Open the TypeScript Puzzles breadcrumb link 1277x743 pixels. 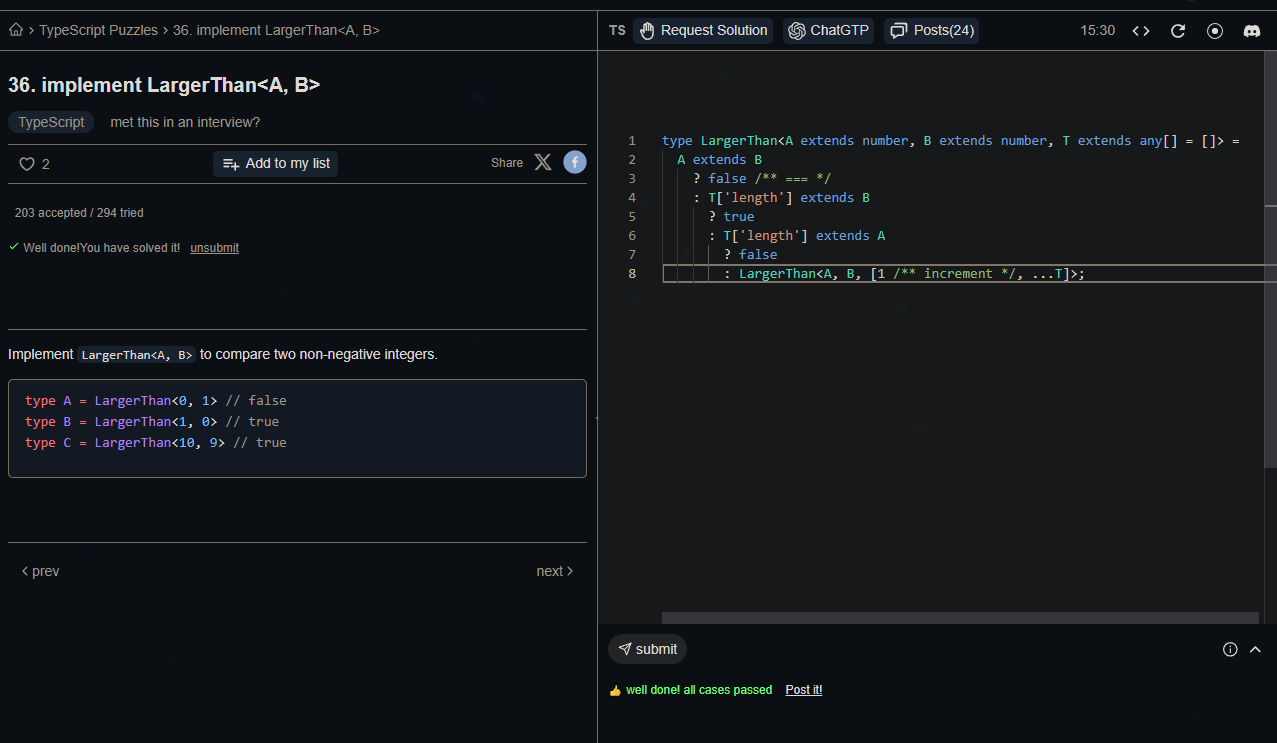pos(98,30)
